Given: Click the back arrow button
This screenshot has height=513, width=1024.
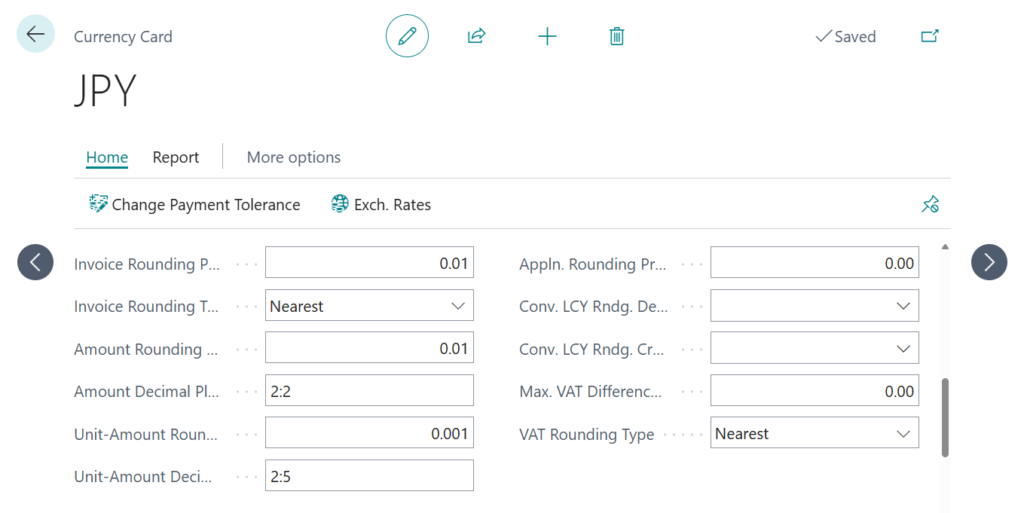Looking at the screenshot, I should pyautogui.click(x=36, y=35).
